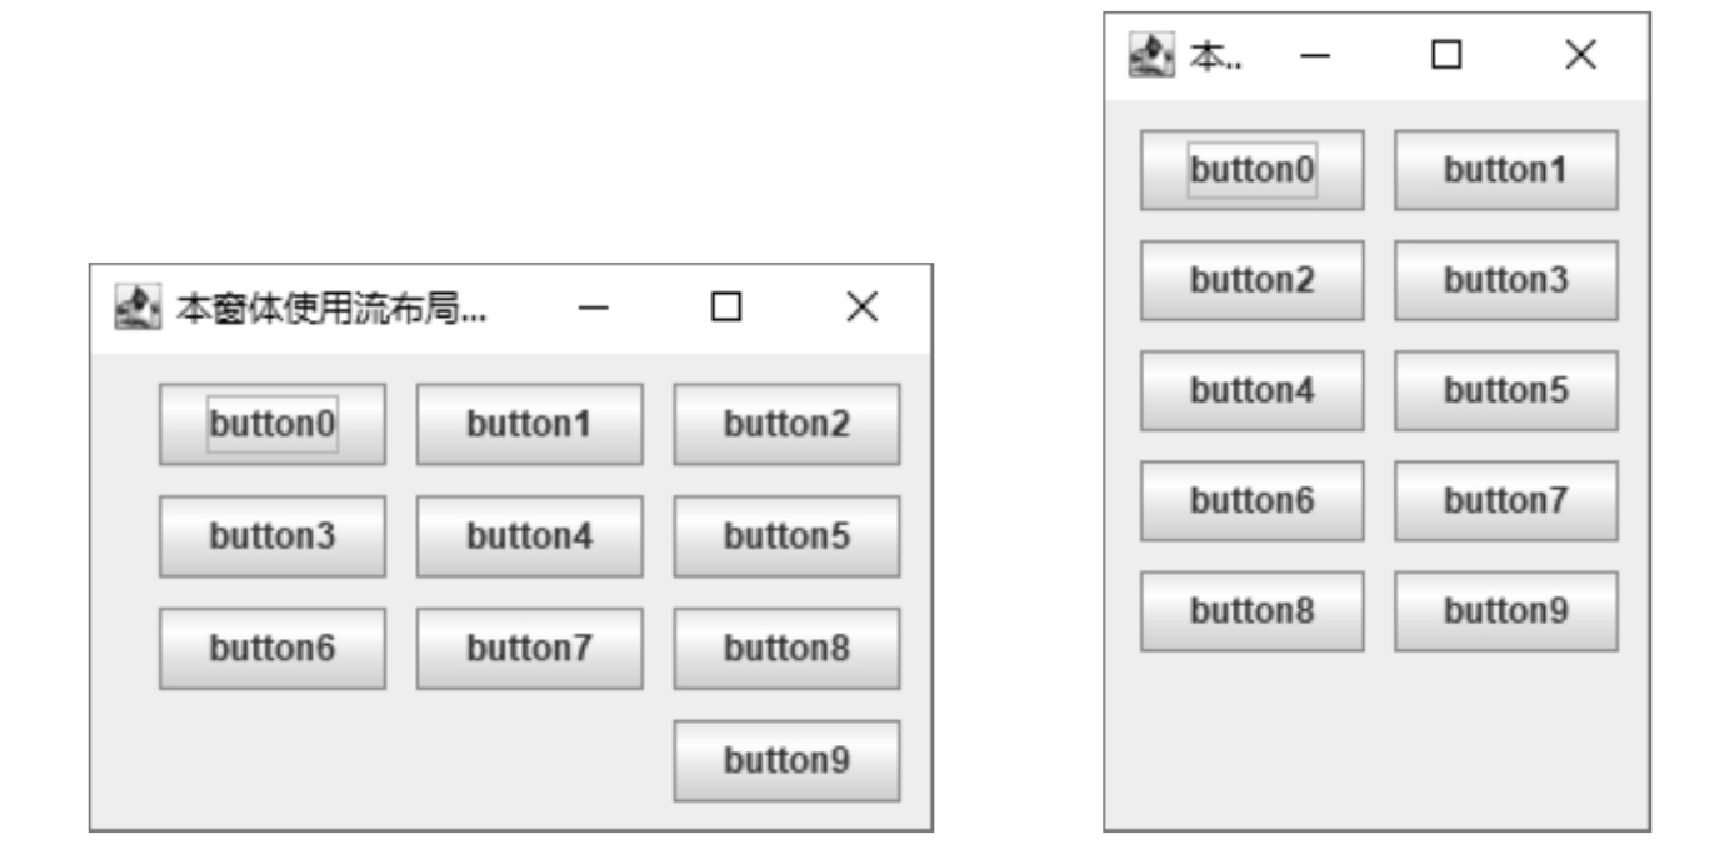This screenshot has width=1730, height=867.
Task: Close the wide 本窗体使用流布局 window
Action: [x=862, y=307]
